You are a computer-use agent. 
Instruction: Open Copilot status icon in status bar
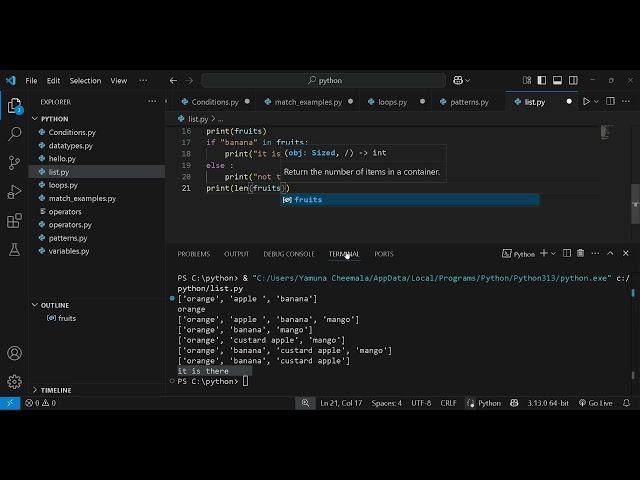[514, 403]
